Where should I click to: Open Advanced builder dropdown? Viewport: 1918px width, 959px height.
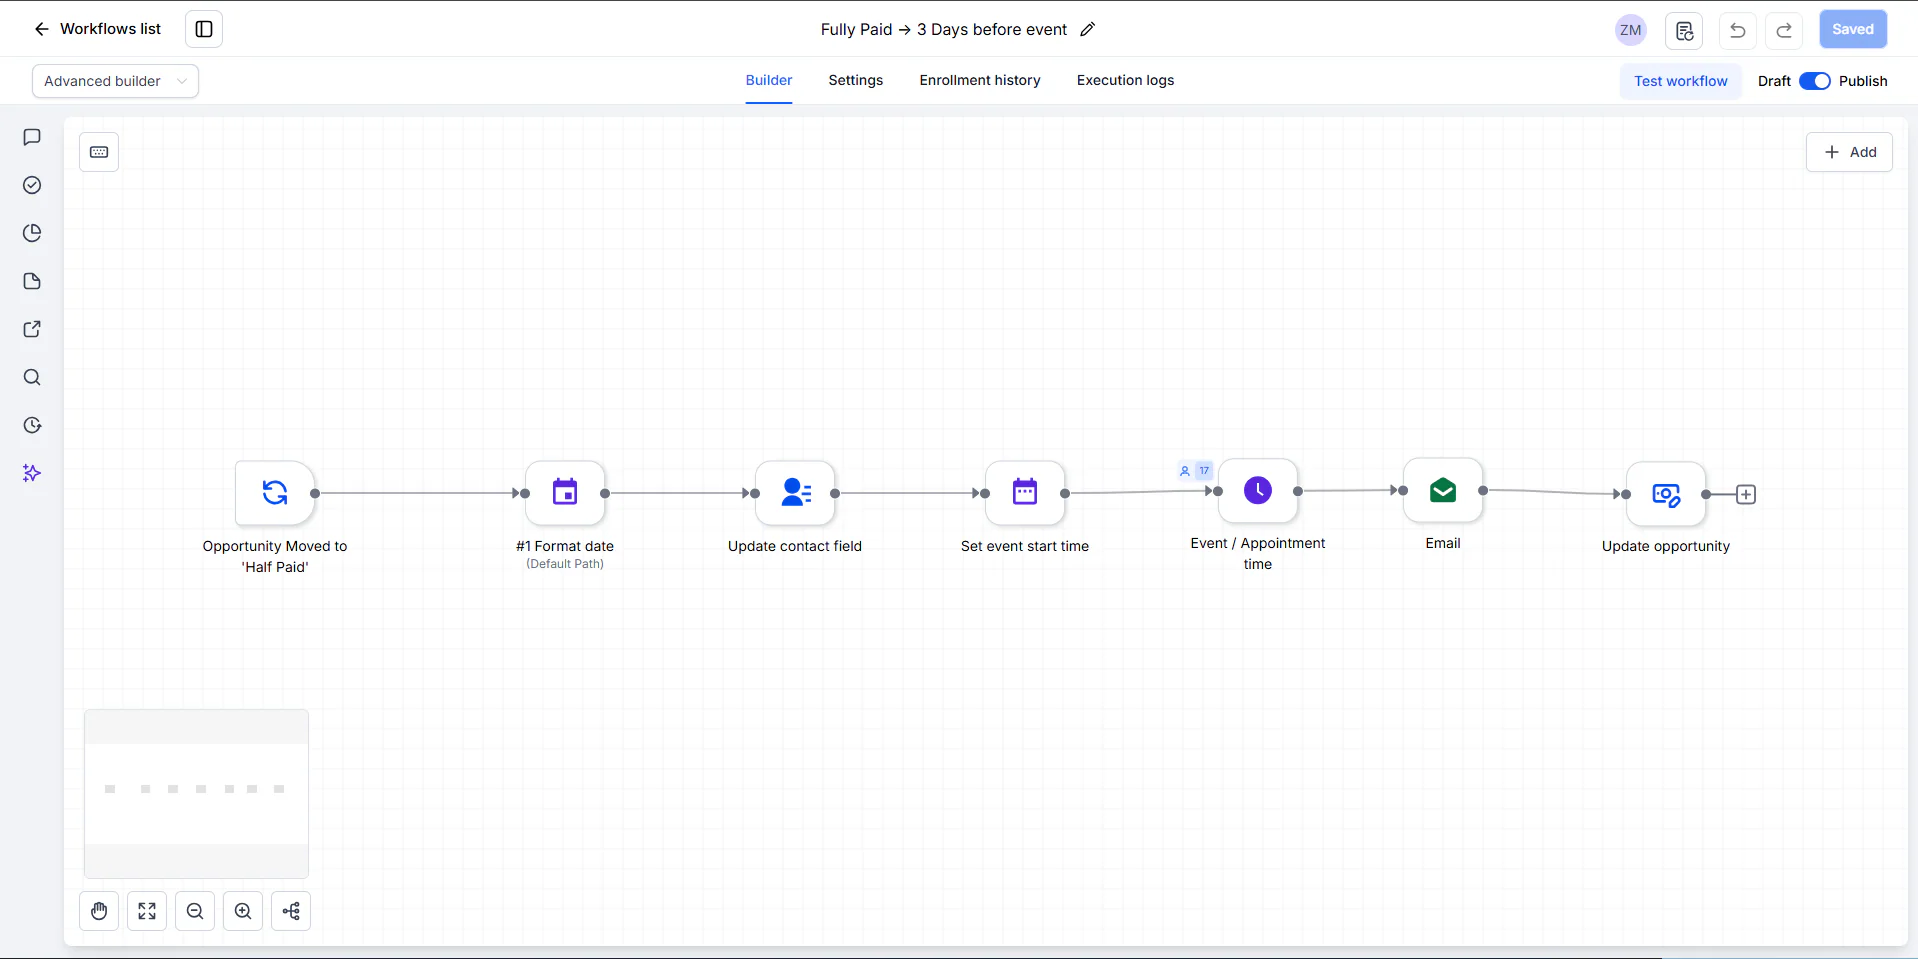coord(115,81)
